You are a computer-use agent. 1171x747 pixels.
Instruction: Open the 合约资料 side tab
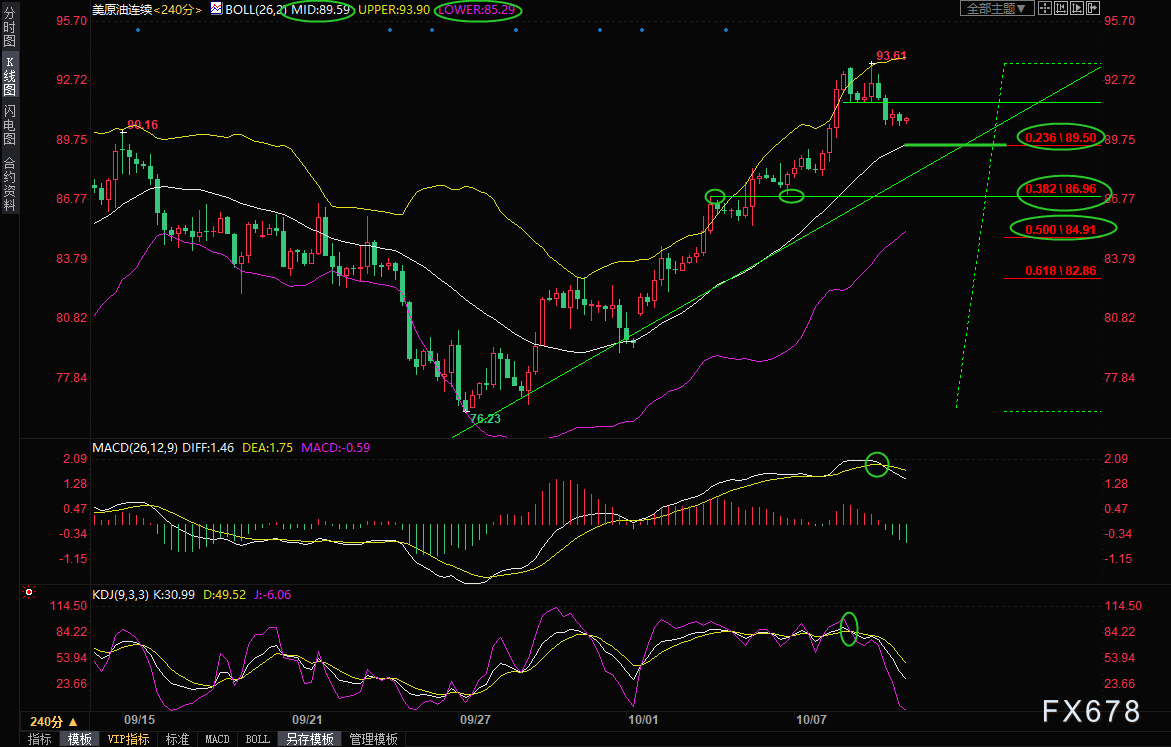click(9, 184)
